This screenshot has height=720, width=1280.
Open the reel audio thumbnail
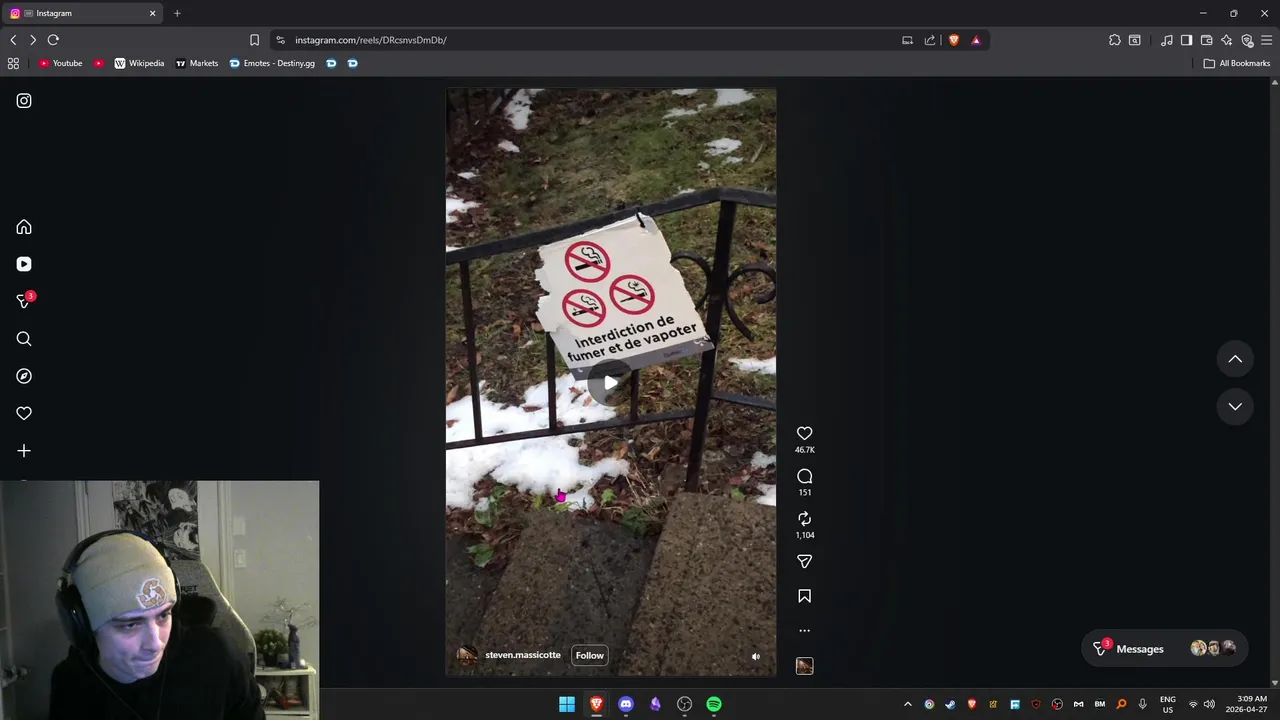coord(804,666)
